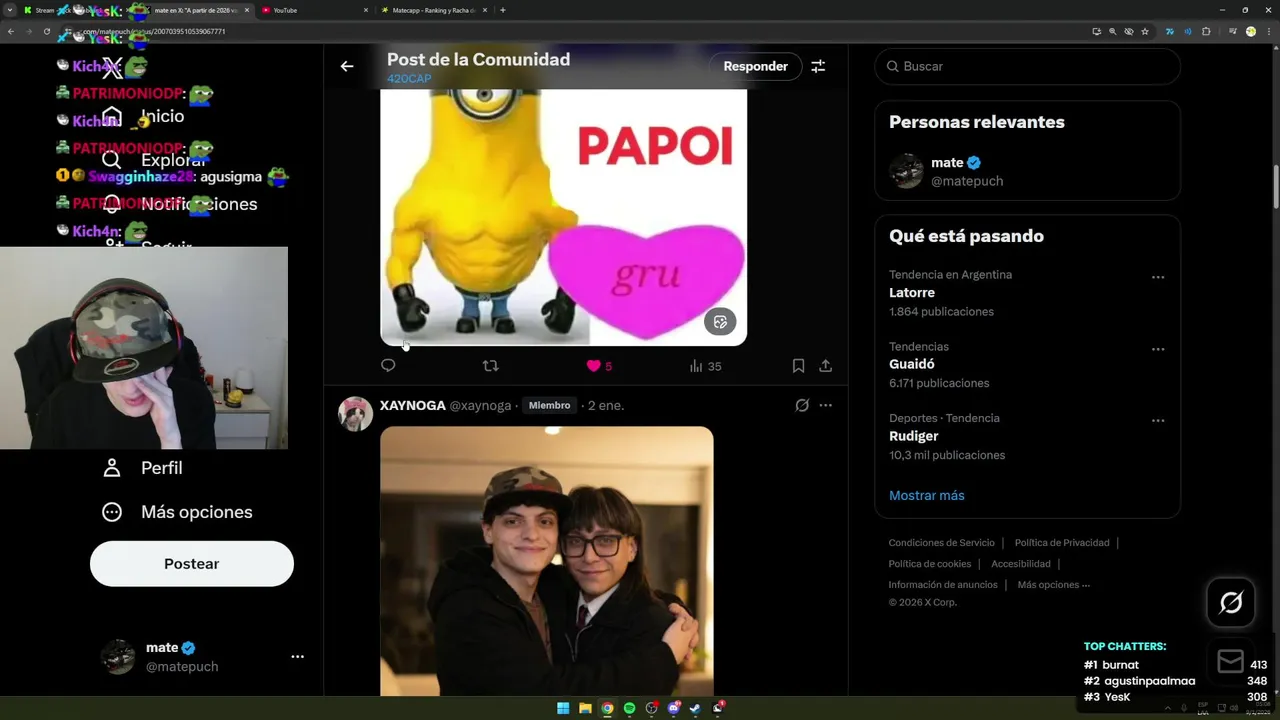Open Política de Privacidad link
The image size is (1280, 720).
[1062, 543]
